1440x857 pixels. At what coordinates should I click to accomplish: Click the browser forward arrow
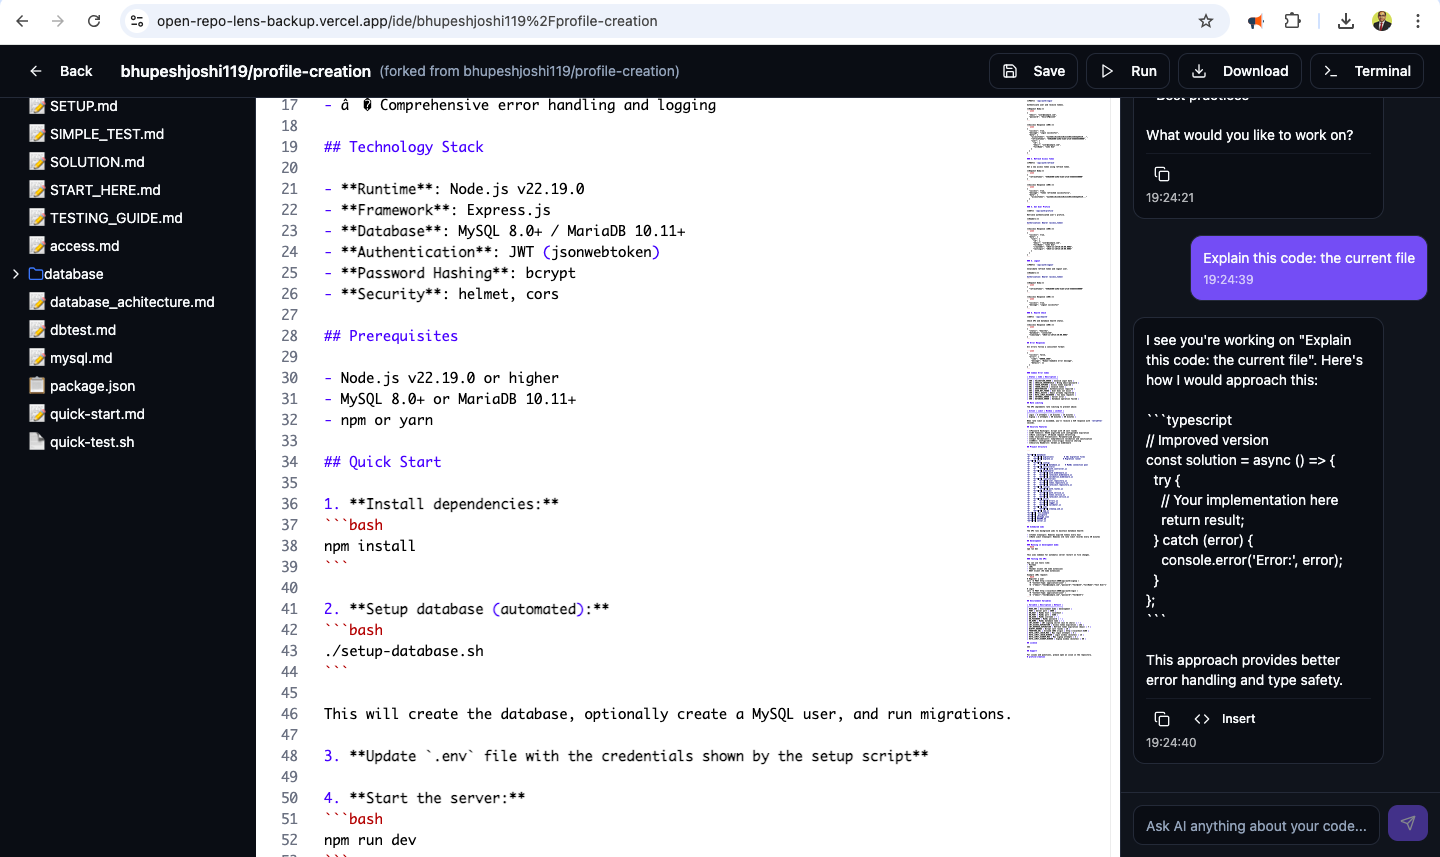(x=58, y=21)
